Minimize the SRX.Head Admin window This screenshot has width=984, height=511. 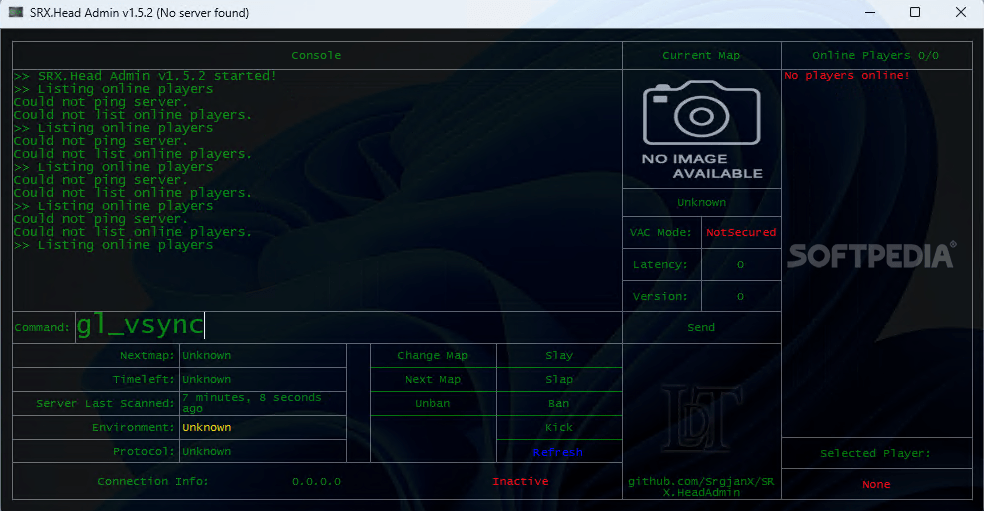pyautogui.click(x=870, y=12)
